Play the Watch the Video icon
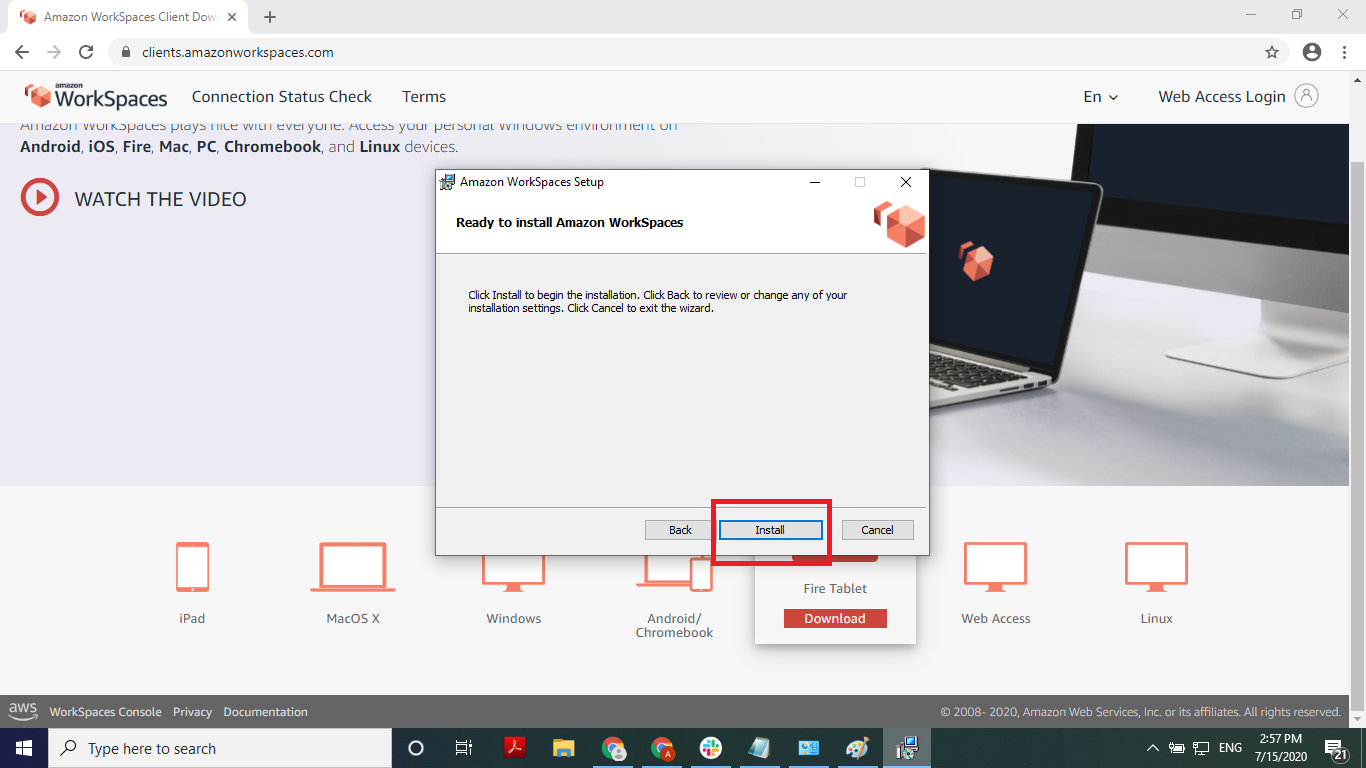 40,198
